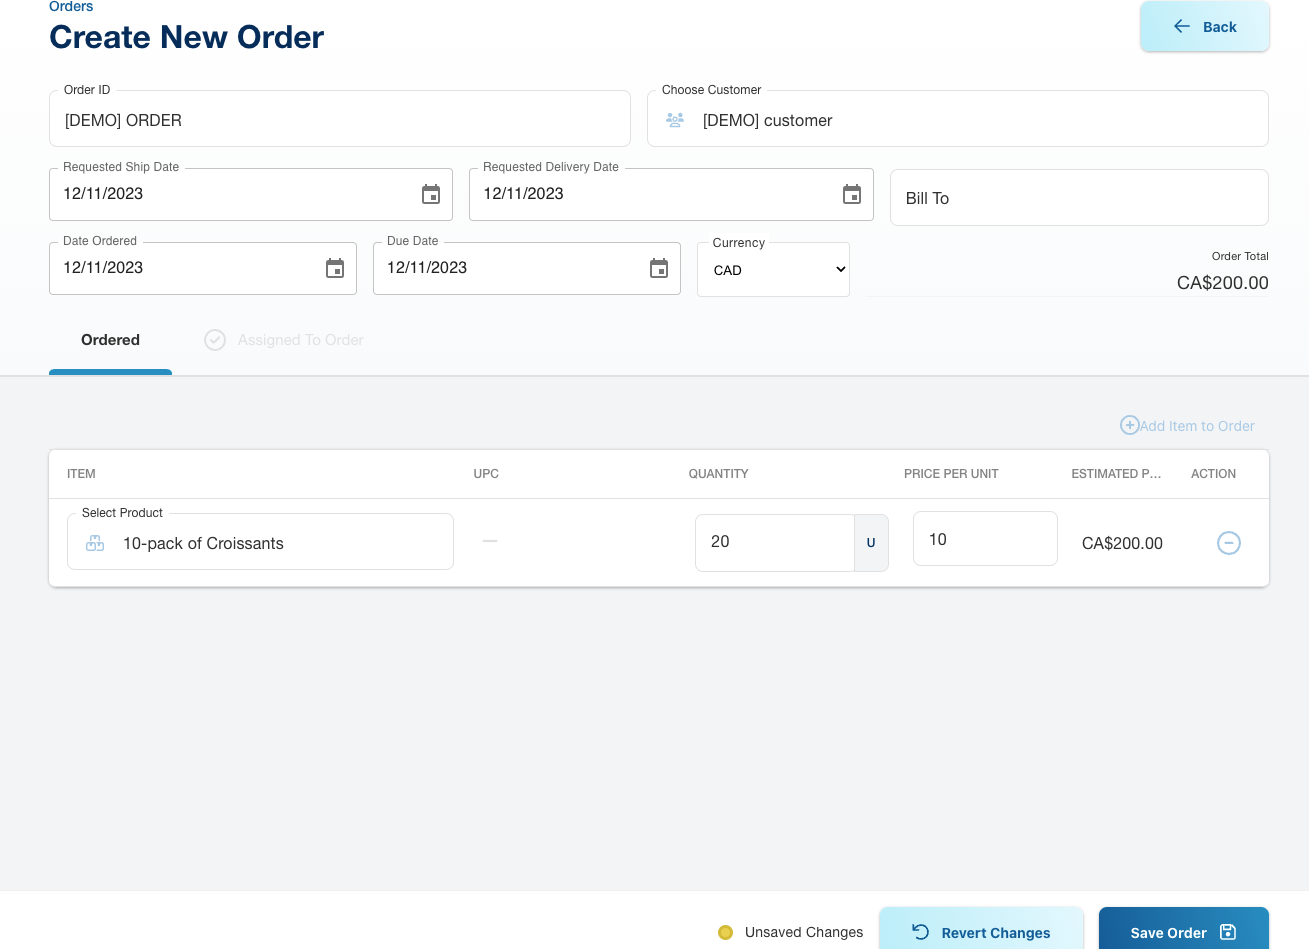Click the Revert Changes button

[x=981, y=932]
